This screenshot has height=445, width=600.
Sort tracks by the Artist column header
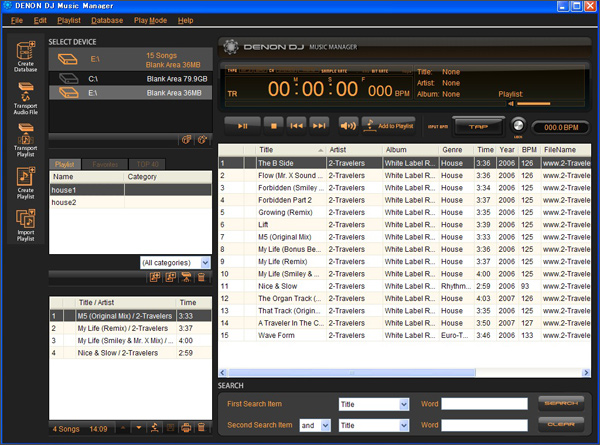click(x=354, y=150)
